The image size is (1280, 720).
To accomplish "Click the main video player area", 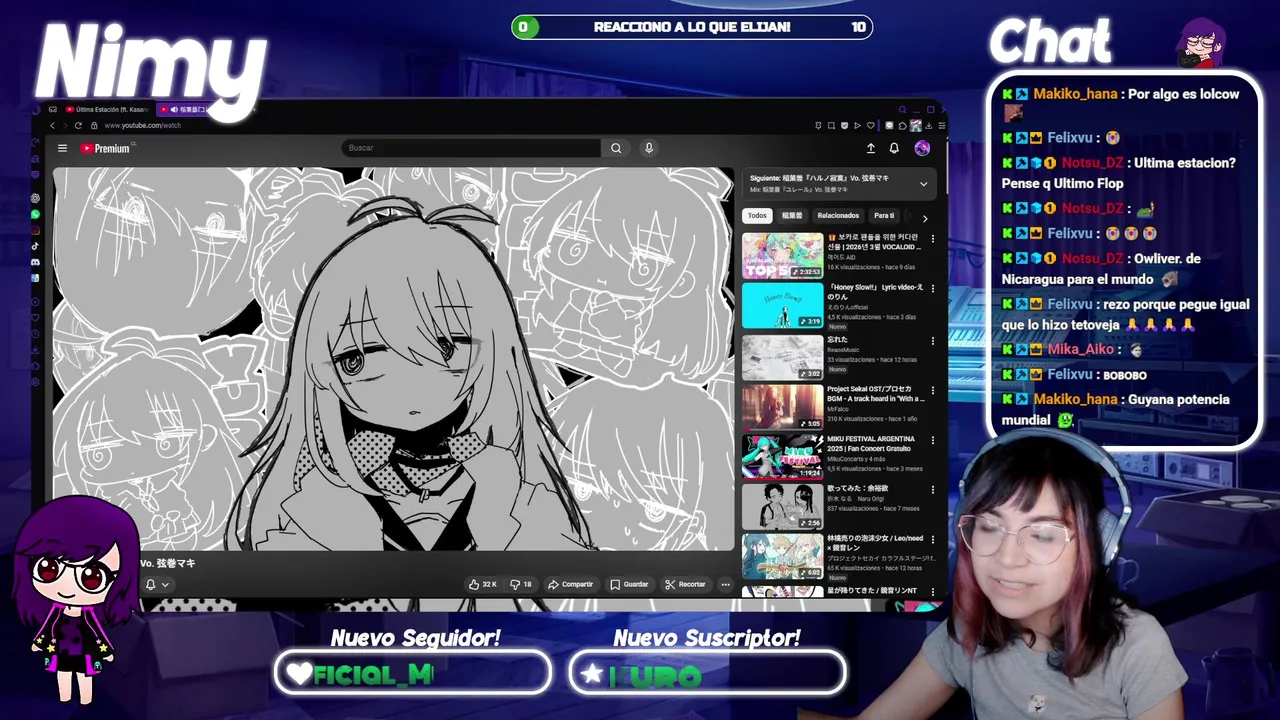I will (x=393, y=358).
